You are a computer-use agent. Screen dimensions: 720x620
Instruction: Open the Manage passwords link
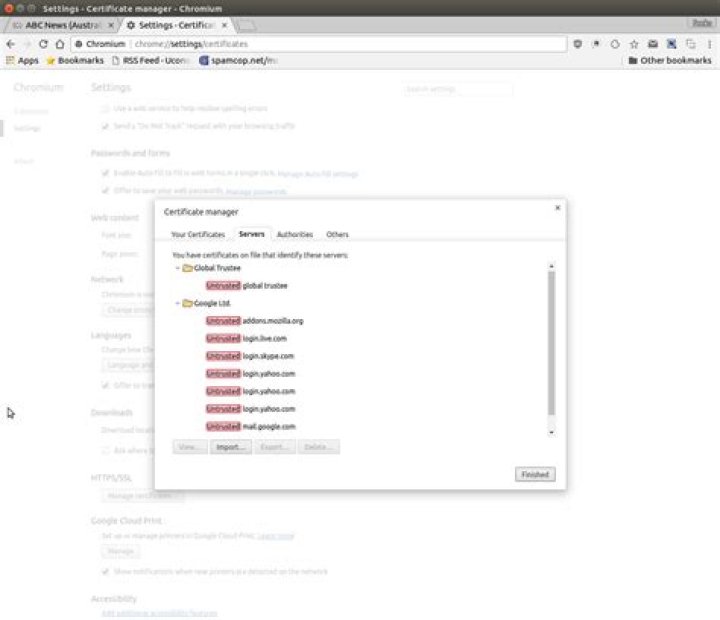click(x=256, y=191)
